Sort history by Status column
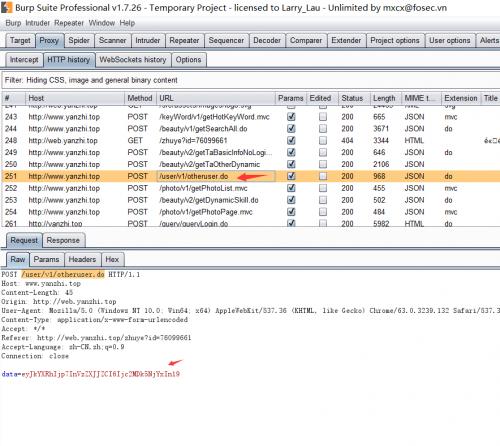Viewport: 500px width, 446px height. [x=353, y=98]
